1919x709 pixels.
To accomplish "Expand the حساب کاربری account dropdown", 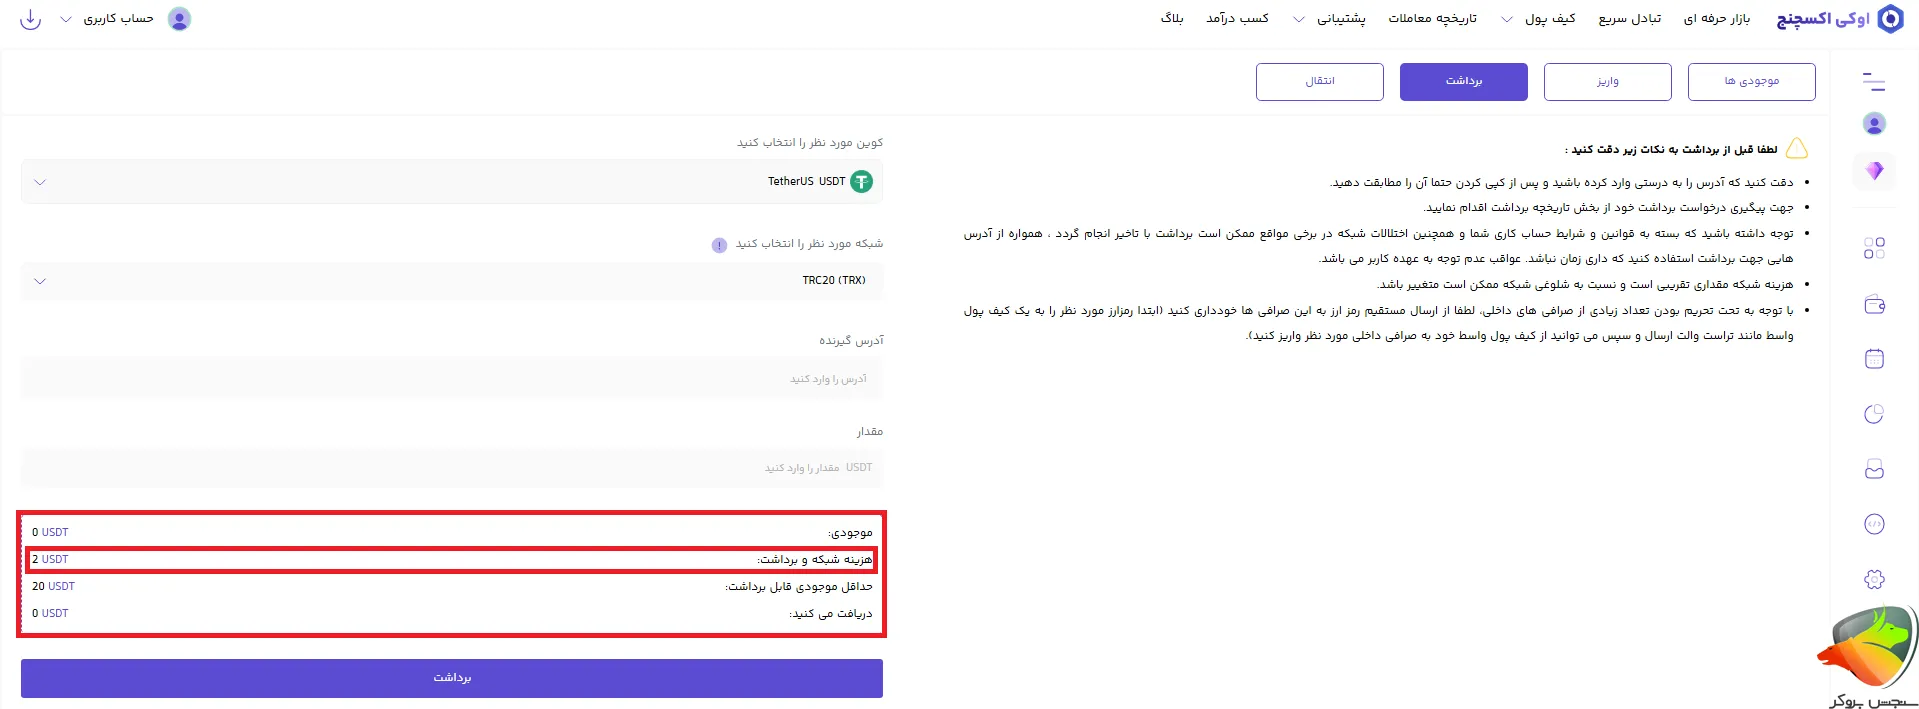I will coord(107,19).
